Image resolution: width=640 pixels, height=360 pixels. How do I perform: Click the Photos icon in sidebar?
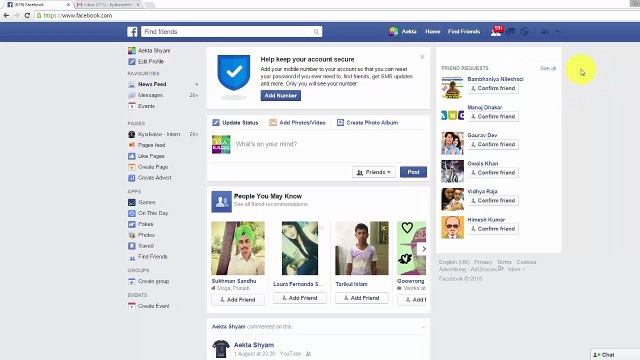[x=131, y=235]
